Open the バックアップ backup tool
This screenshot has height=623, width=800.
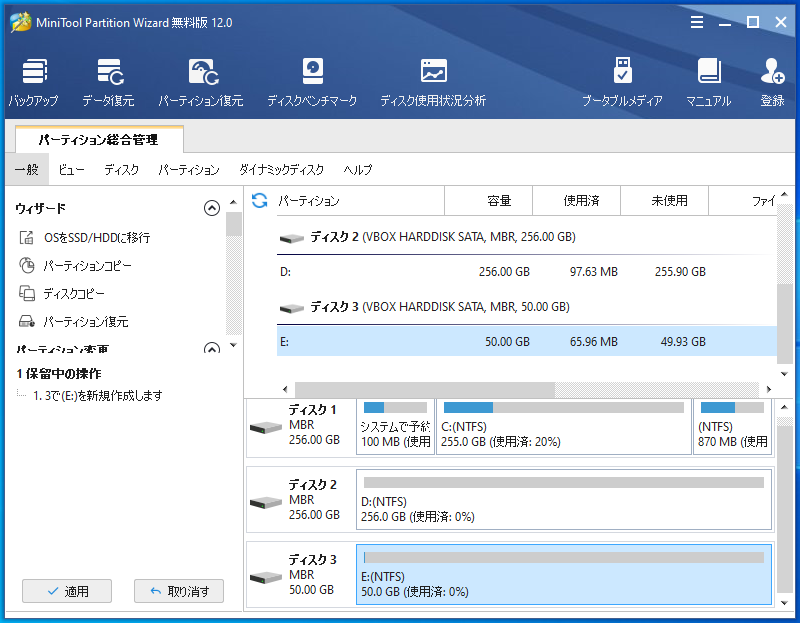(x=34, y=83)
